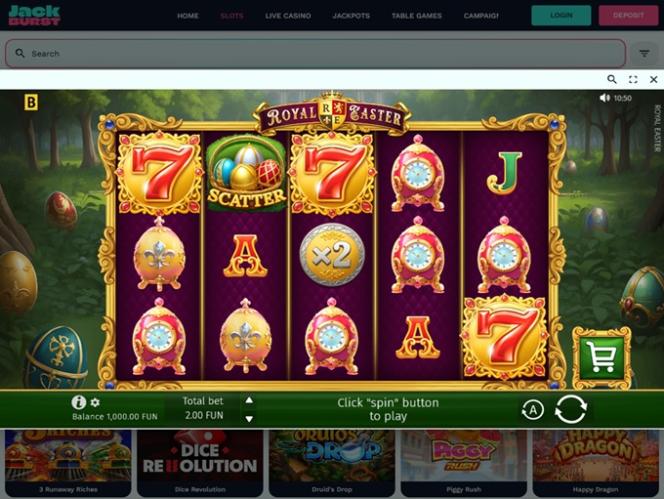Screen dimensions: 664x499
Task: Open the green shopping cart feature
Action: pyautogui.click(x=602, y=358)
